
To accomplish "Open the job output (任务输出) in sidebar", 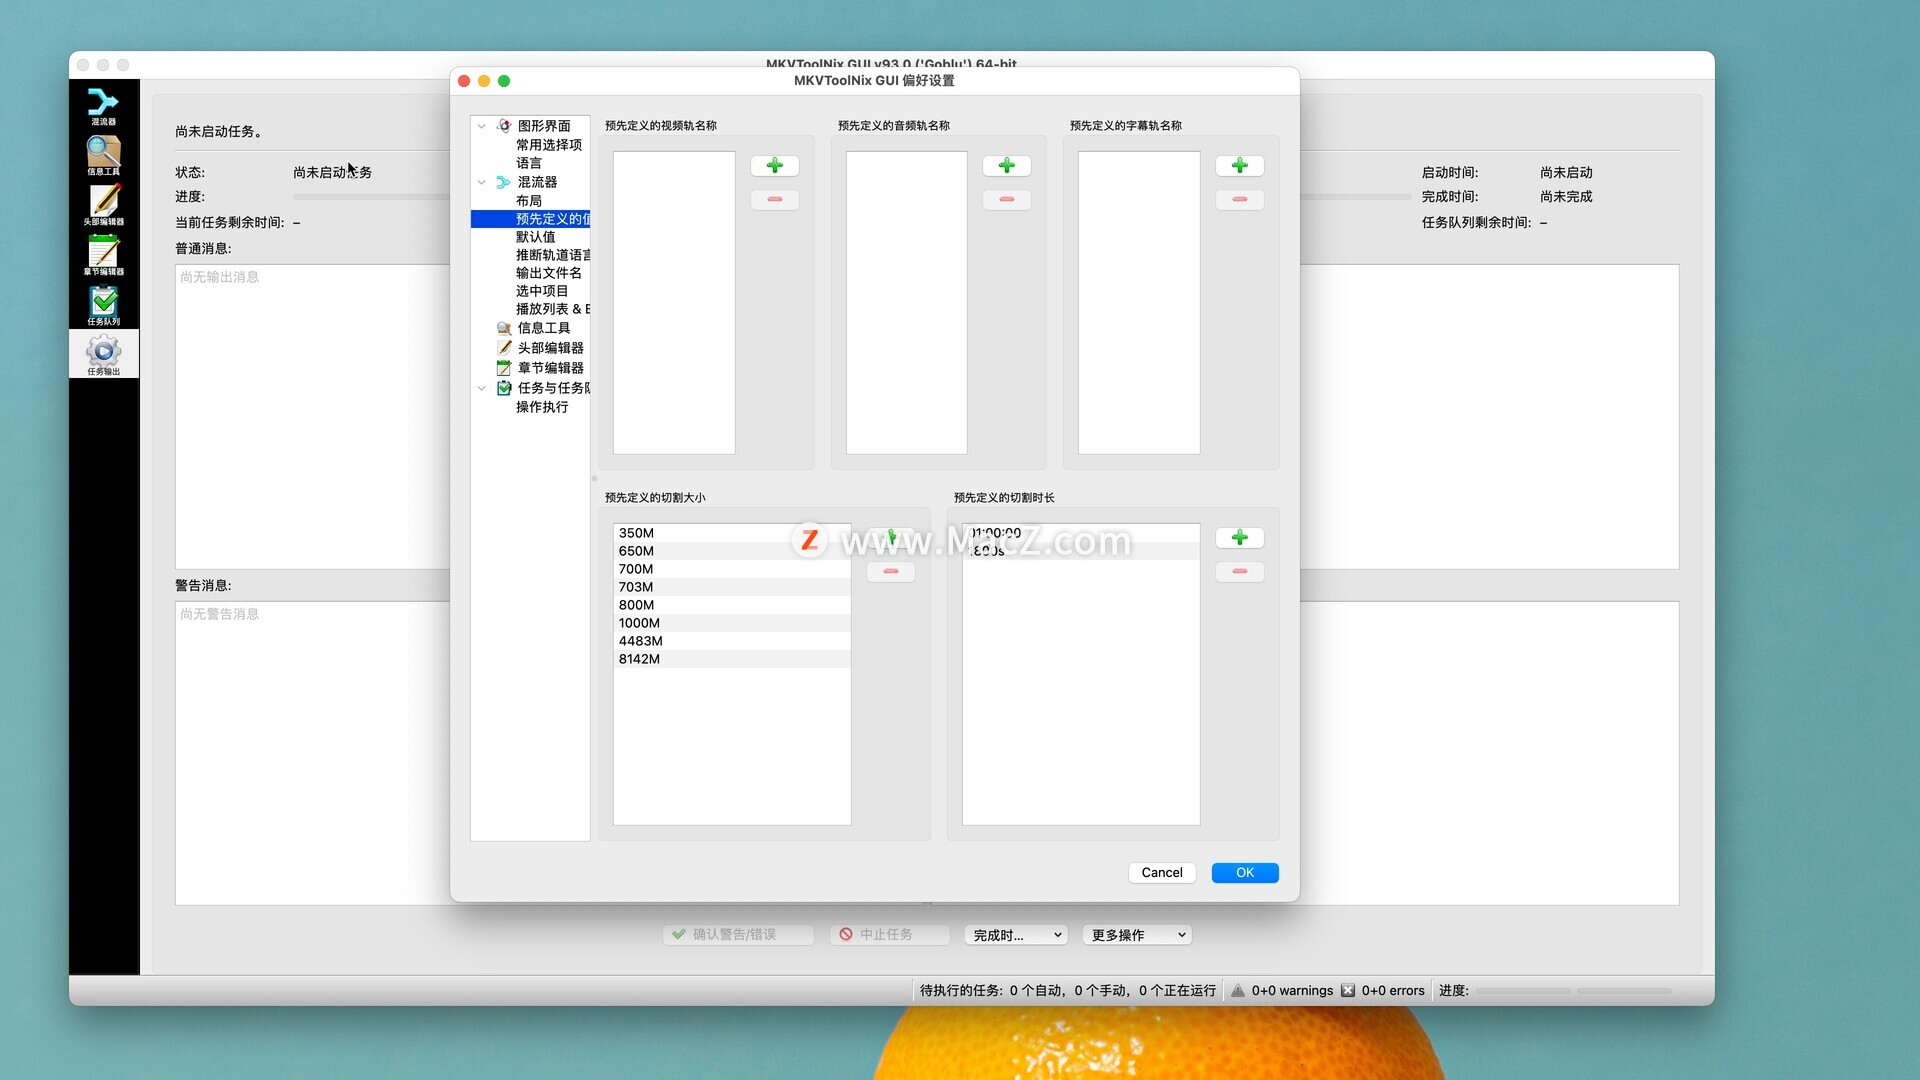I will pyautogui.click(x=103, y=355).
